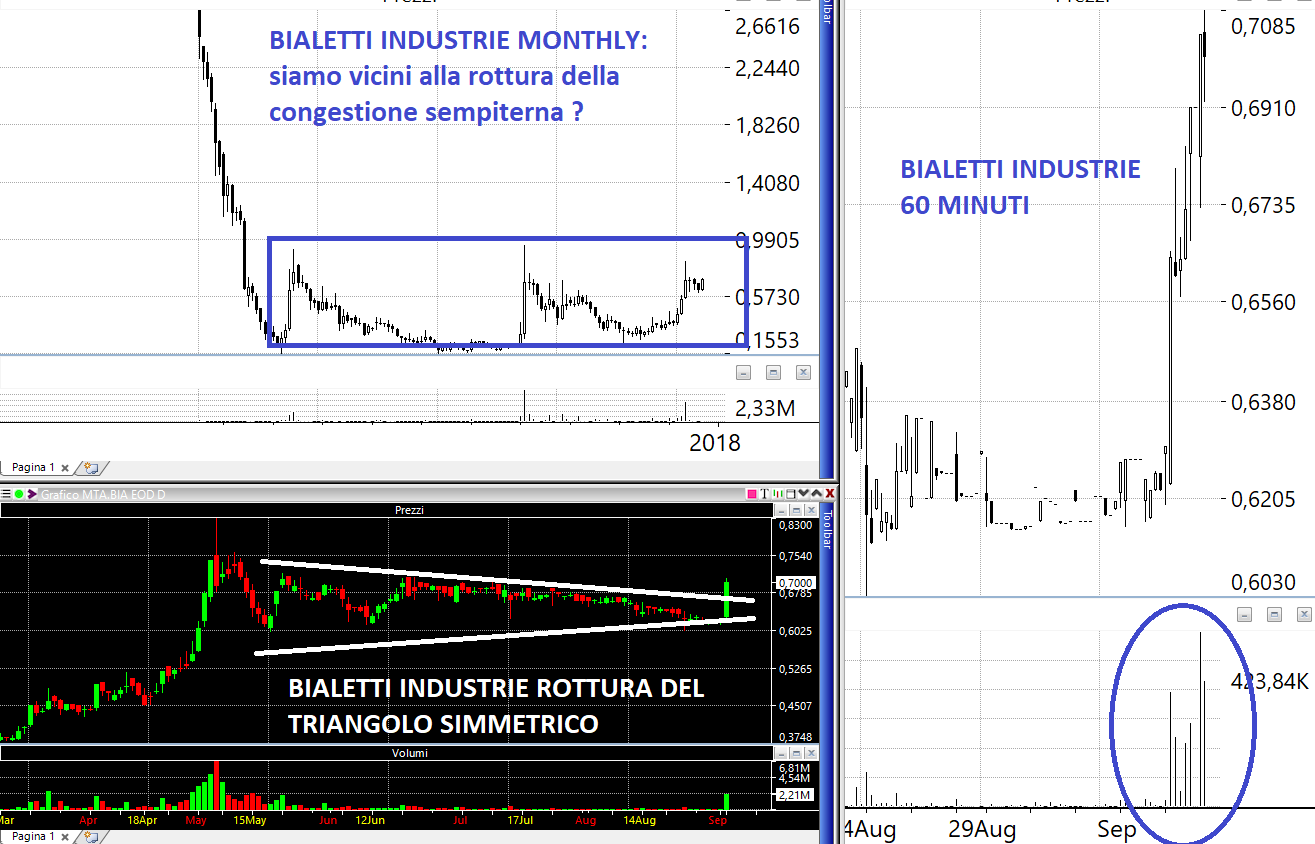Screen dimensions: 1315x844
Task: Add a new page under the monthly chart
Action: pyautogui.click(x=91, y=467)
